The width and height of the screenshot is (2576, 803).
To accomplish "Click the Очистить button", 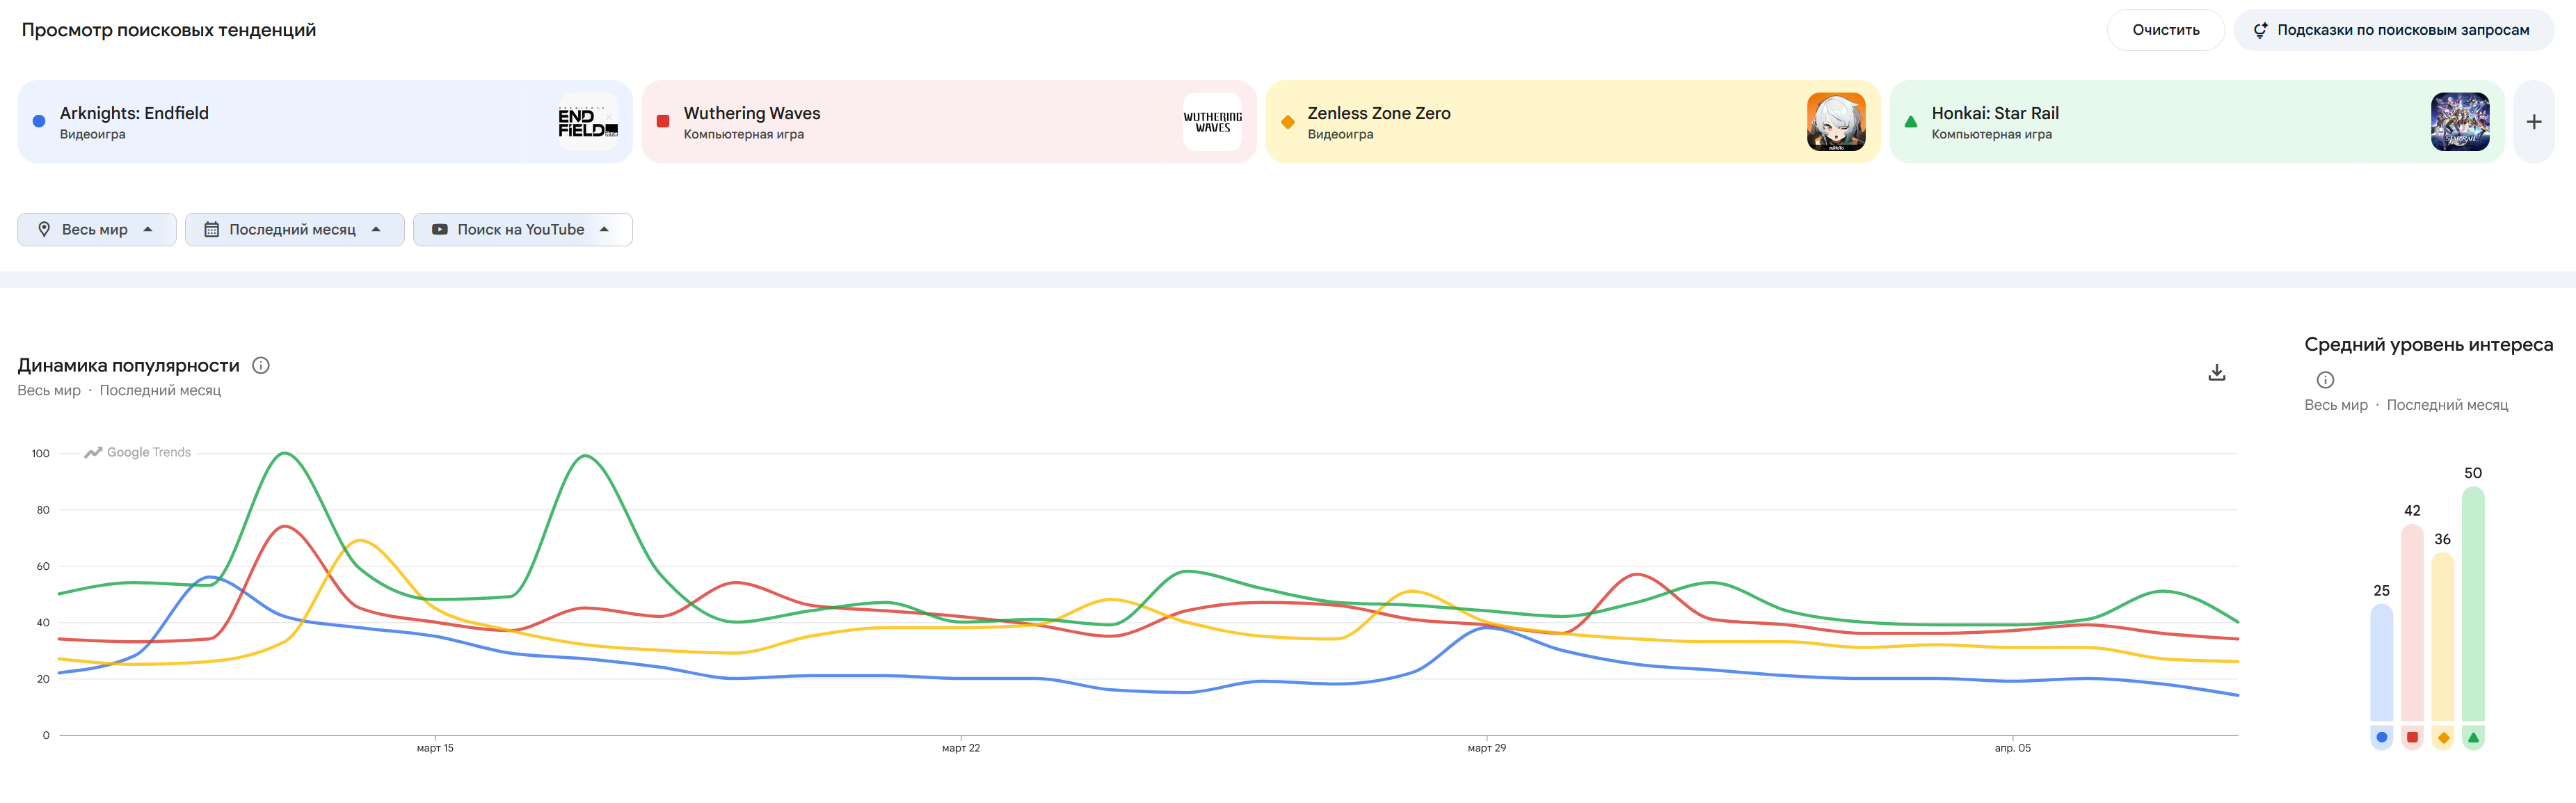I will coord(2166,30).
